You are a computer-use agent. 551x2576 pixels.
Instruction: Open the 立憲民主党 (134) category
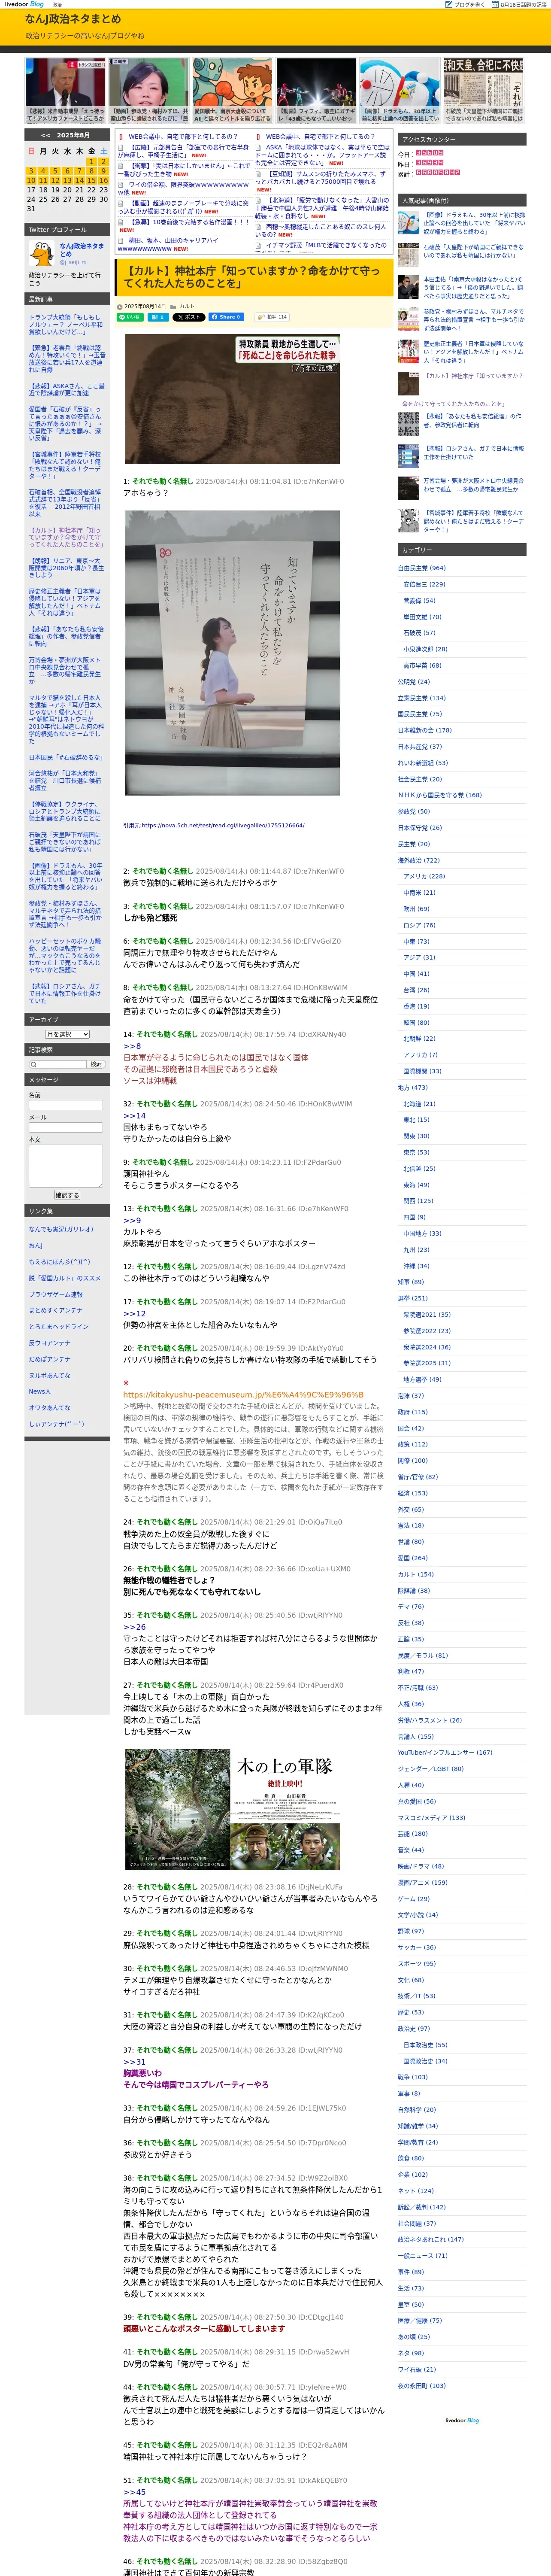point(422,698)
